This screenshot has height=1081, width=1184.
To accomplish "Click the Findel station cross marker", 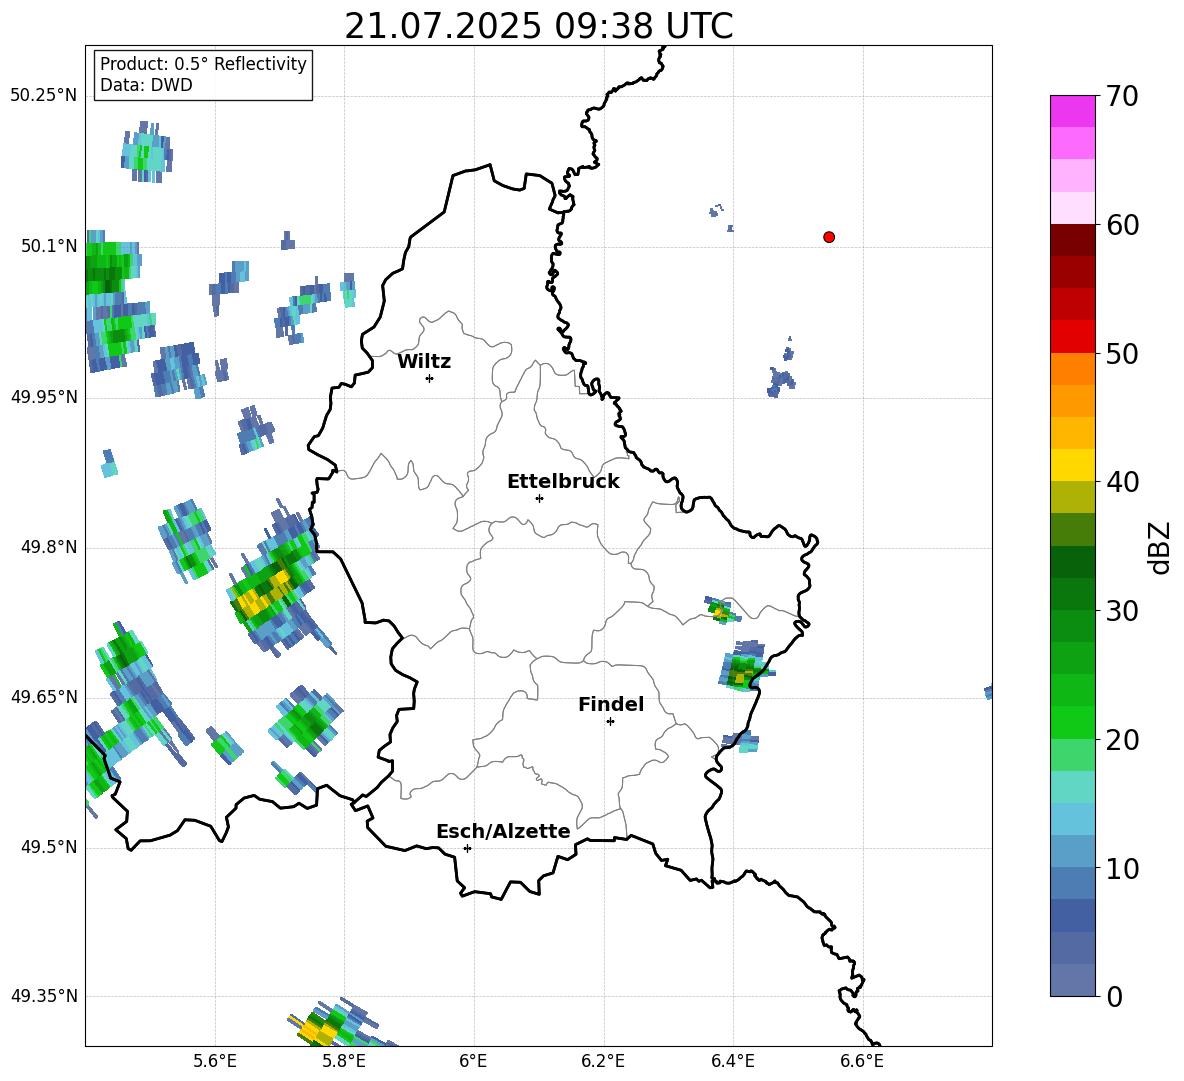I will [x=610, y=722].
